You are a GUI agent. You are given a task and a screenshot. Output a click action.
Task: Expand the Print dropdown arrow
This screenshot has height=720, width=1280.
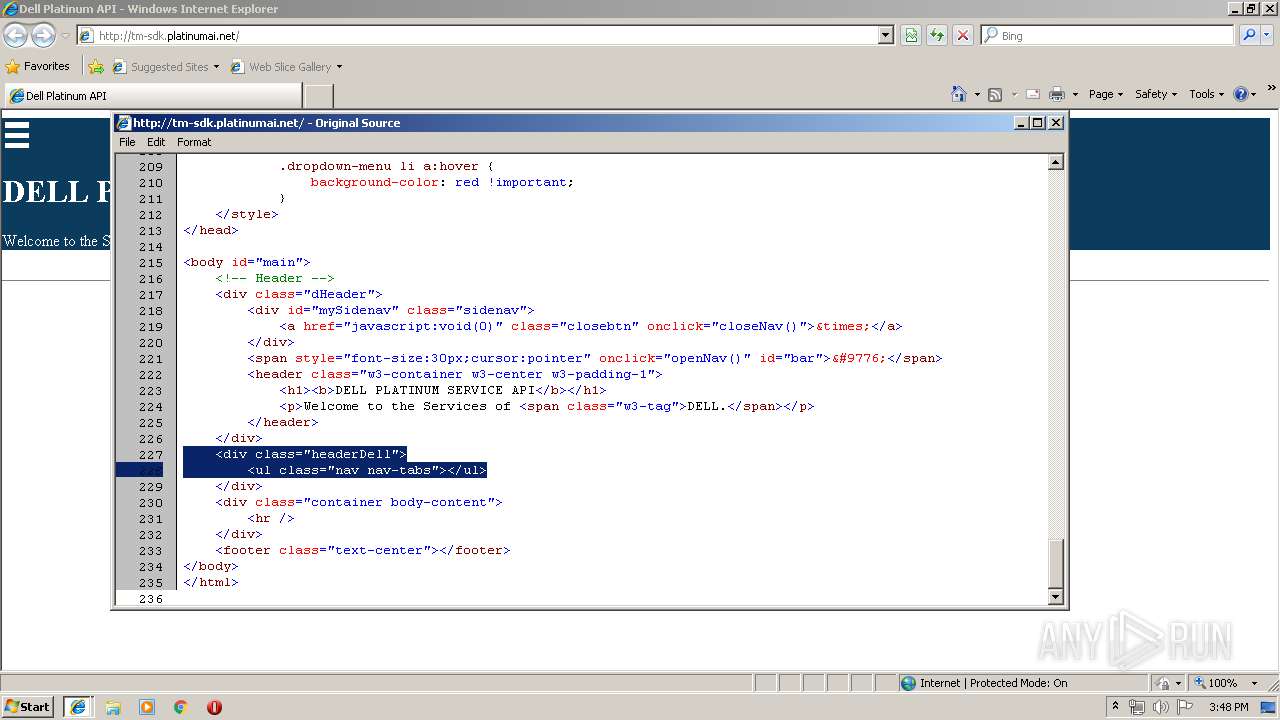1075,94
